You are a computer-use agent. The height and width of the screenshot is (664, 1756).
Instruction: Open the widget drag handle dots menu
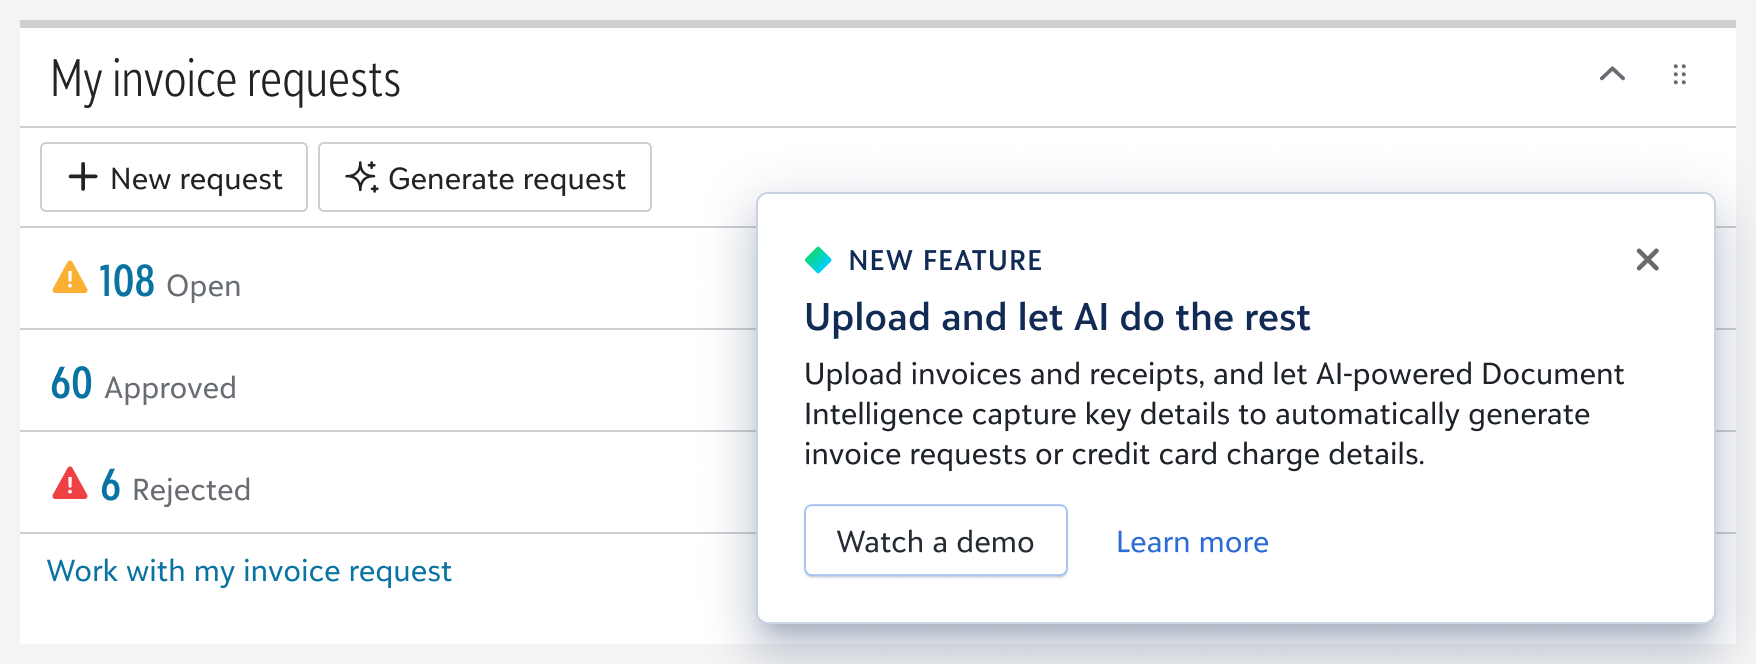click(1680, 74)
